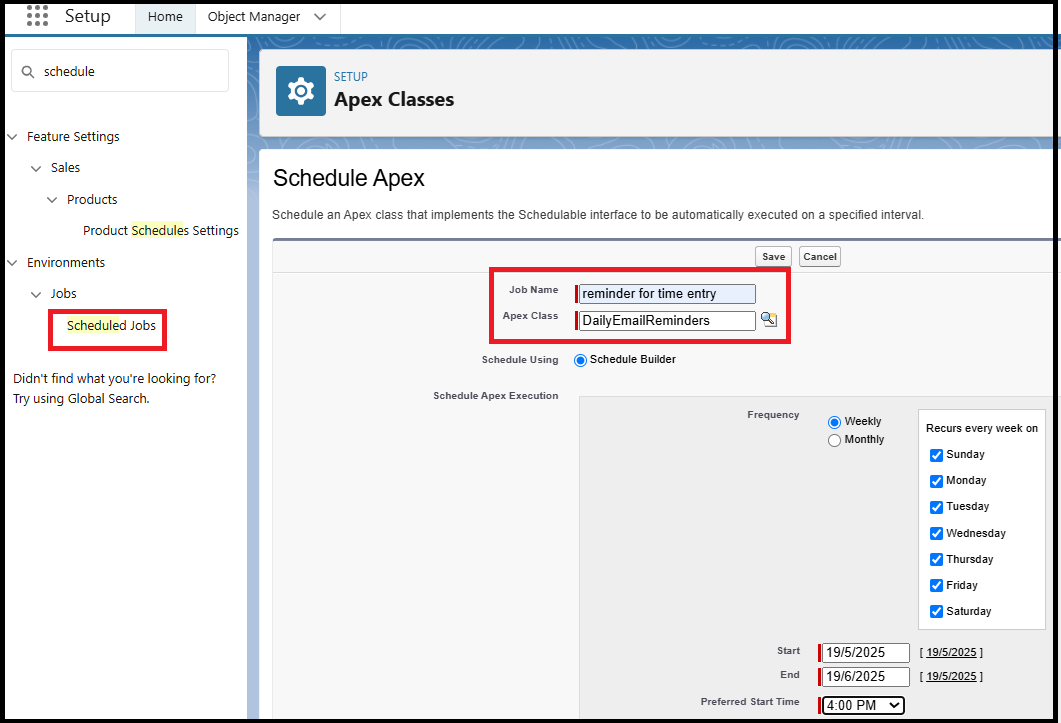Open Product Schedules Settings

click(160, 231)
